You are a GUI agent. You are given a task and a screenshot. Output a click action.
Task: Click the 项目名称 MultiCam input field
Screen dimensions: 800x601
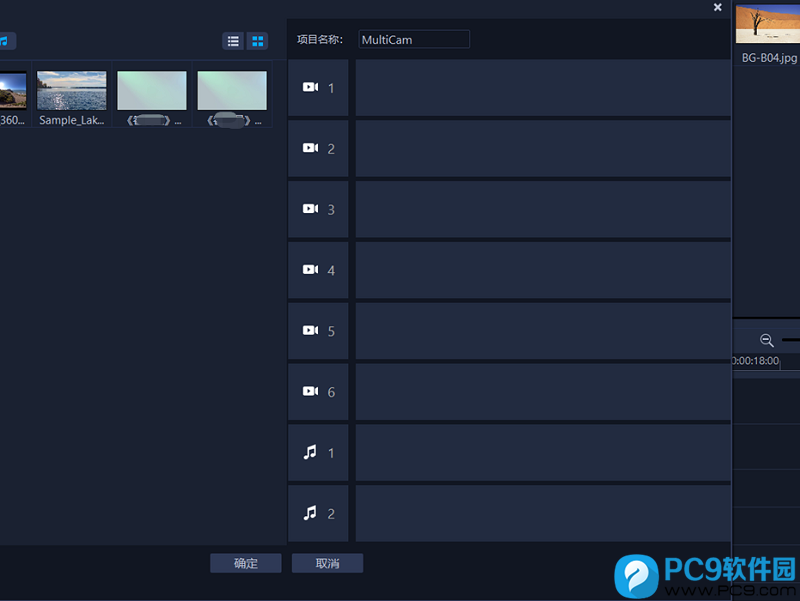point(414,39)
